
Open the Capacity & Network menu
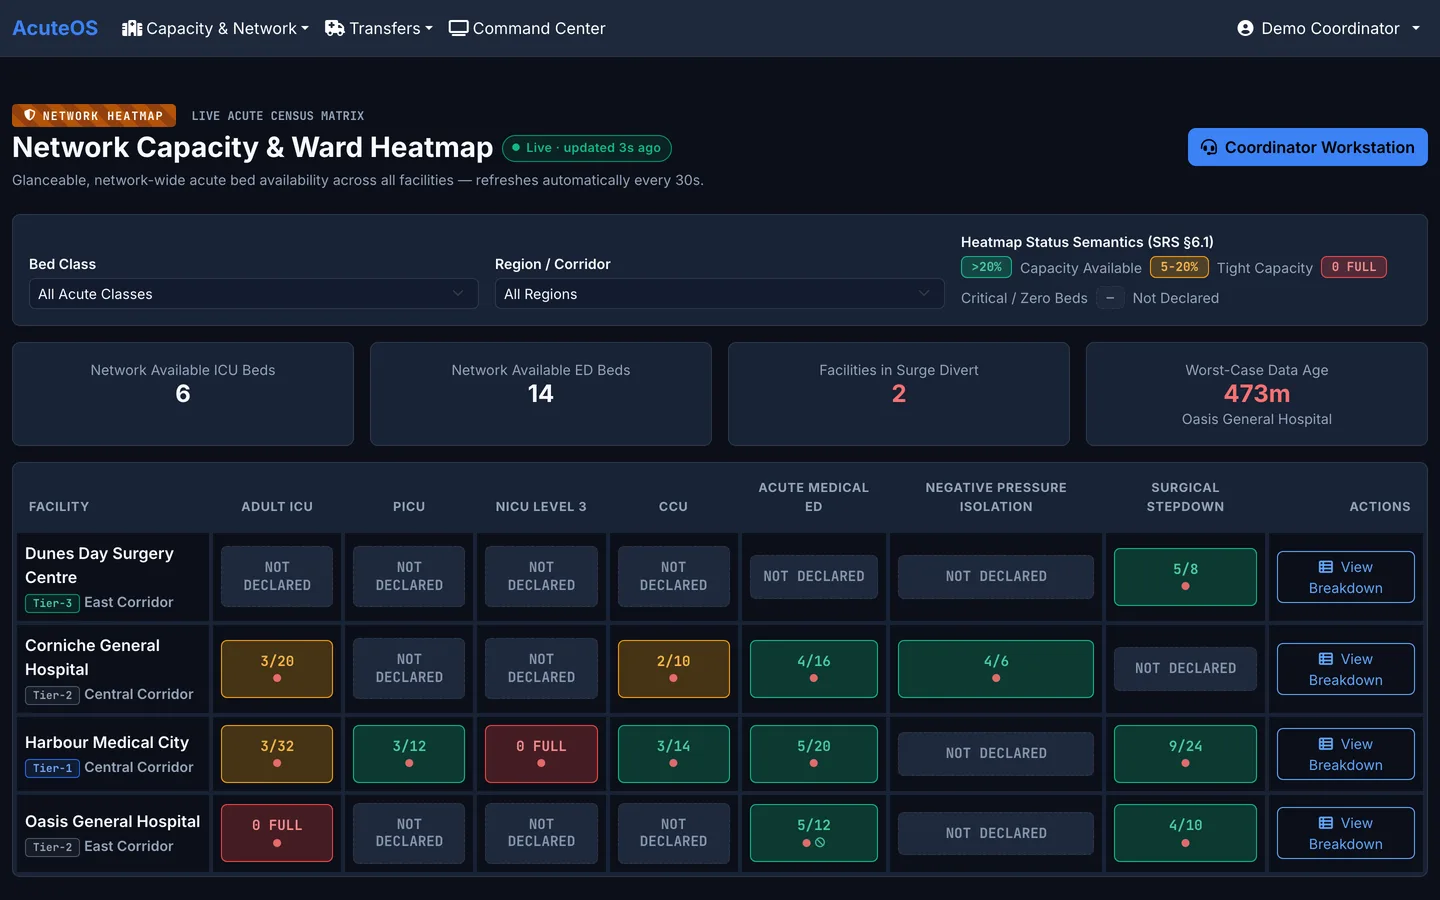click(215, 28)
